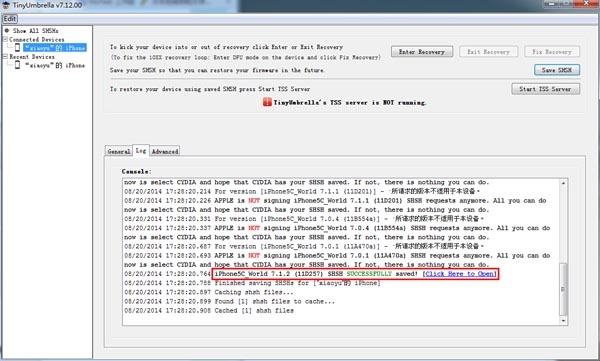Select the recent "xiaoyu" iPhone entry

pyautogui.click(x=55, y=65)
